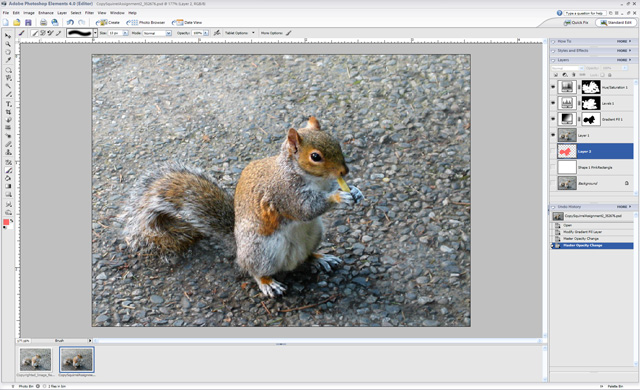Hide the Levels 1 layer
This screenshot has height=390, width=640.
pos(553,103)
